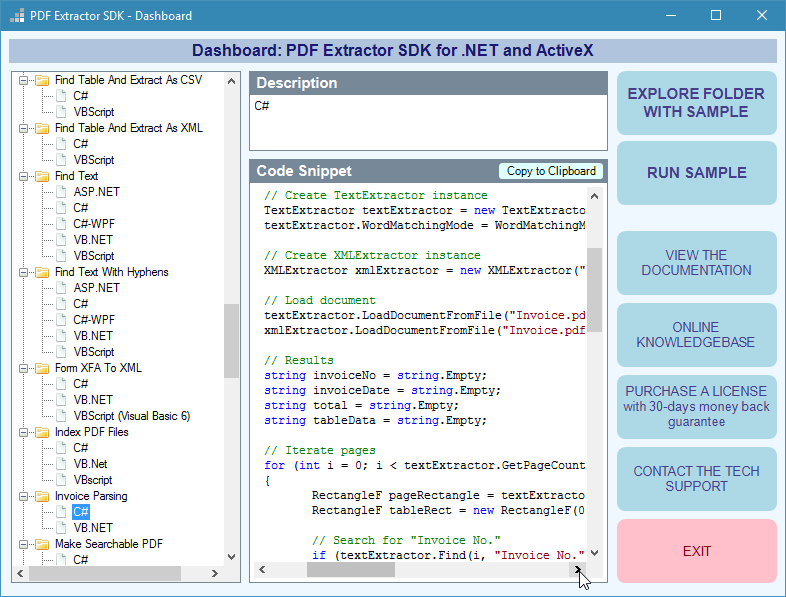Exit the dashboard
Screen dimensions: 786x597
(x=696, y=551)
